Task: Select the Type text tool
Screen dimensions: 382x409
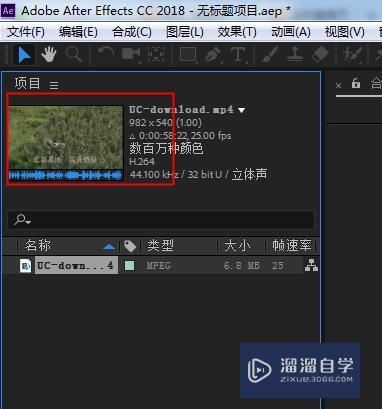Action: 238,54
